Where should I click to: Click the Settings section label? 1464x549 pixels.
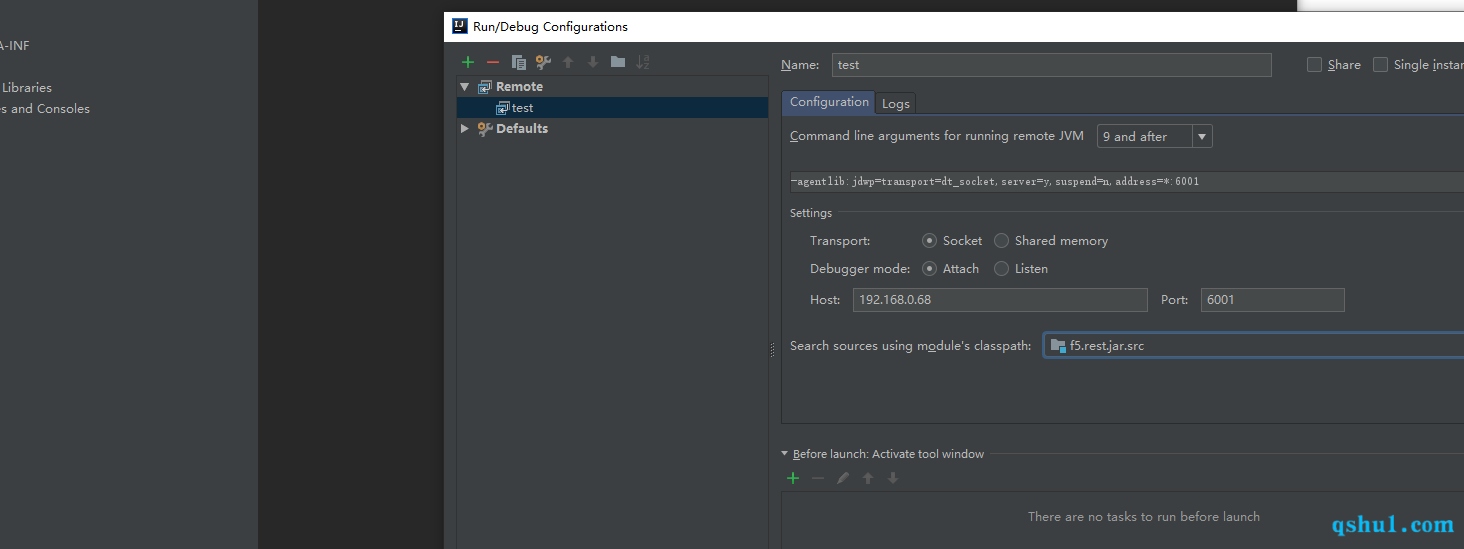pos(811,213)
